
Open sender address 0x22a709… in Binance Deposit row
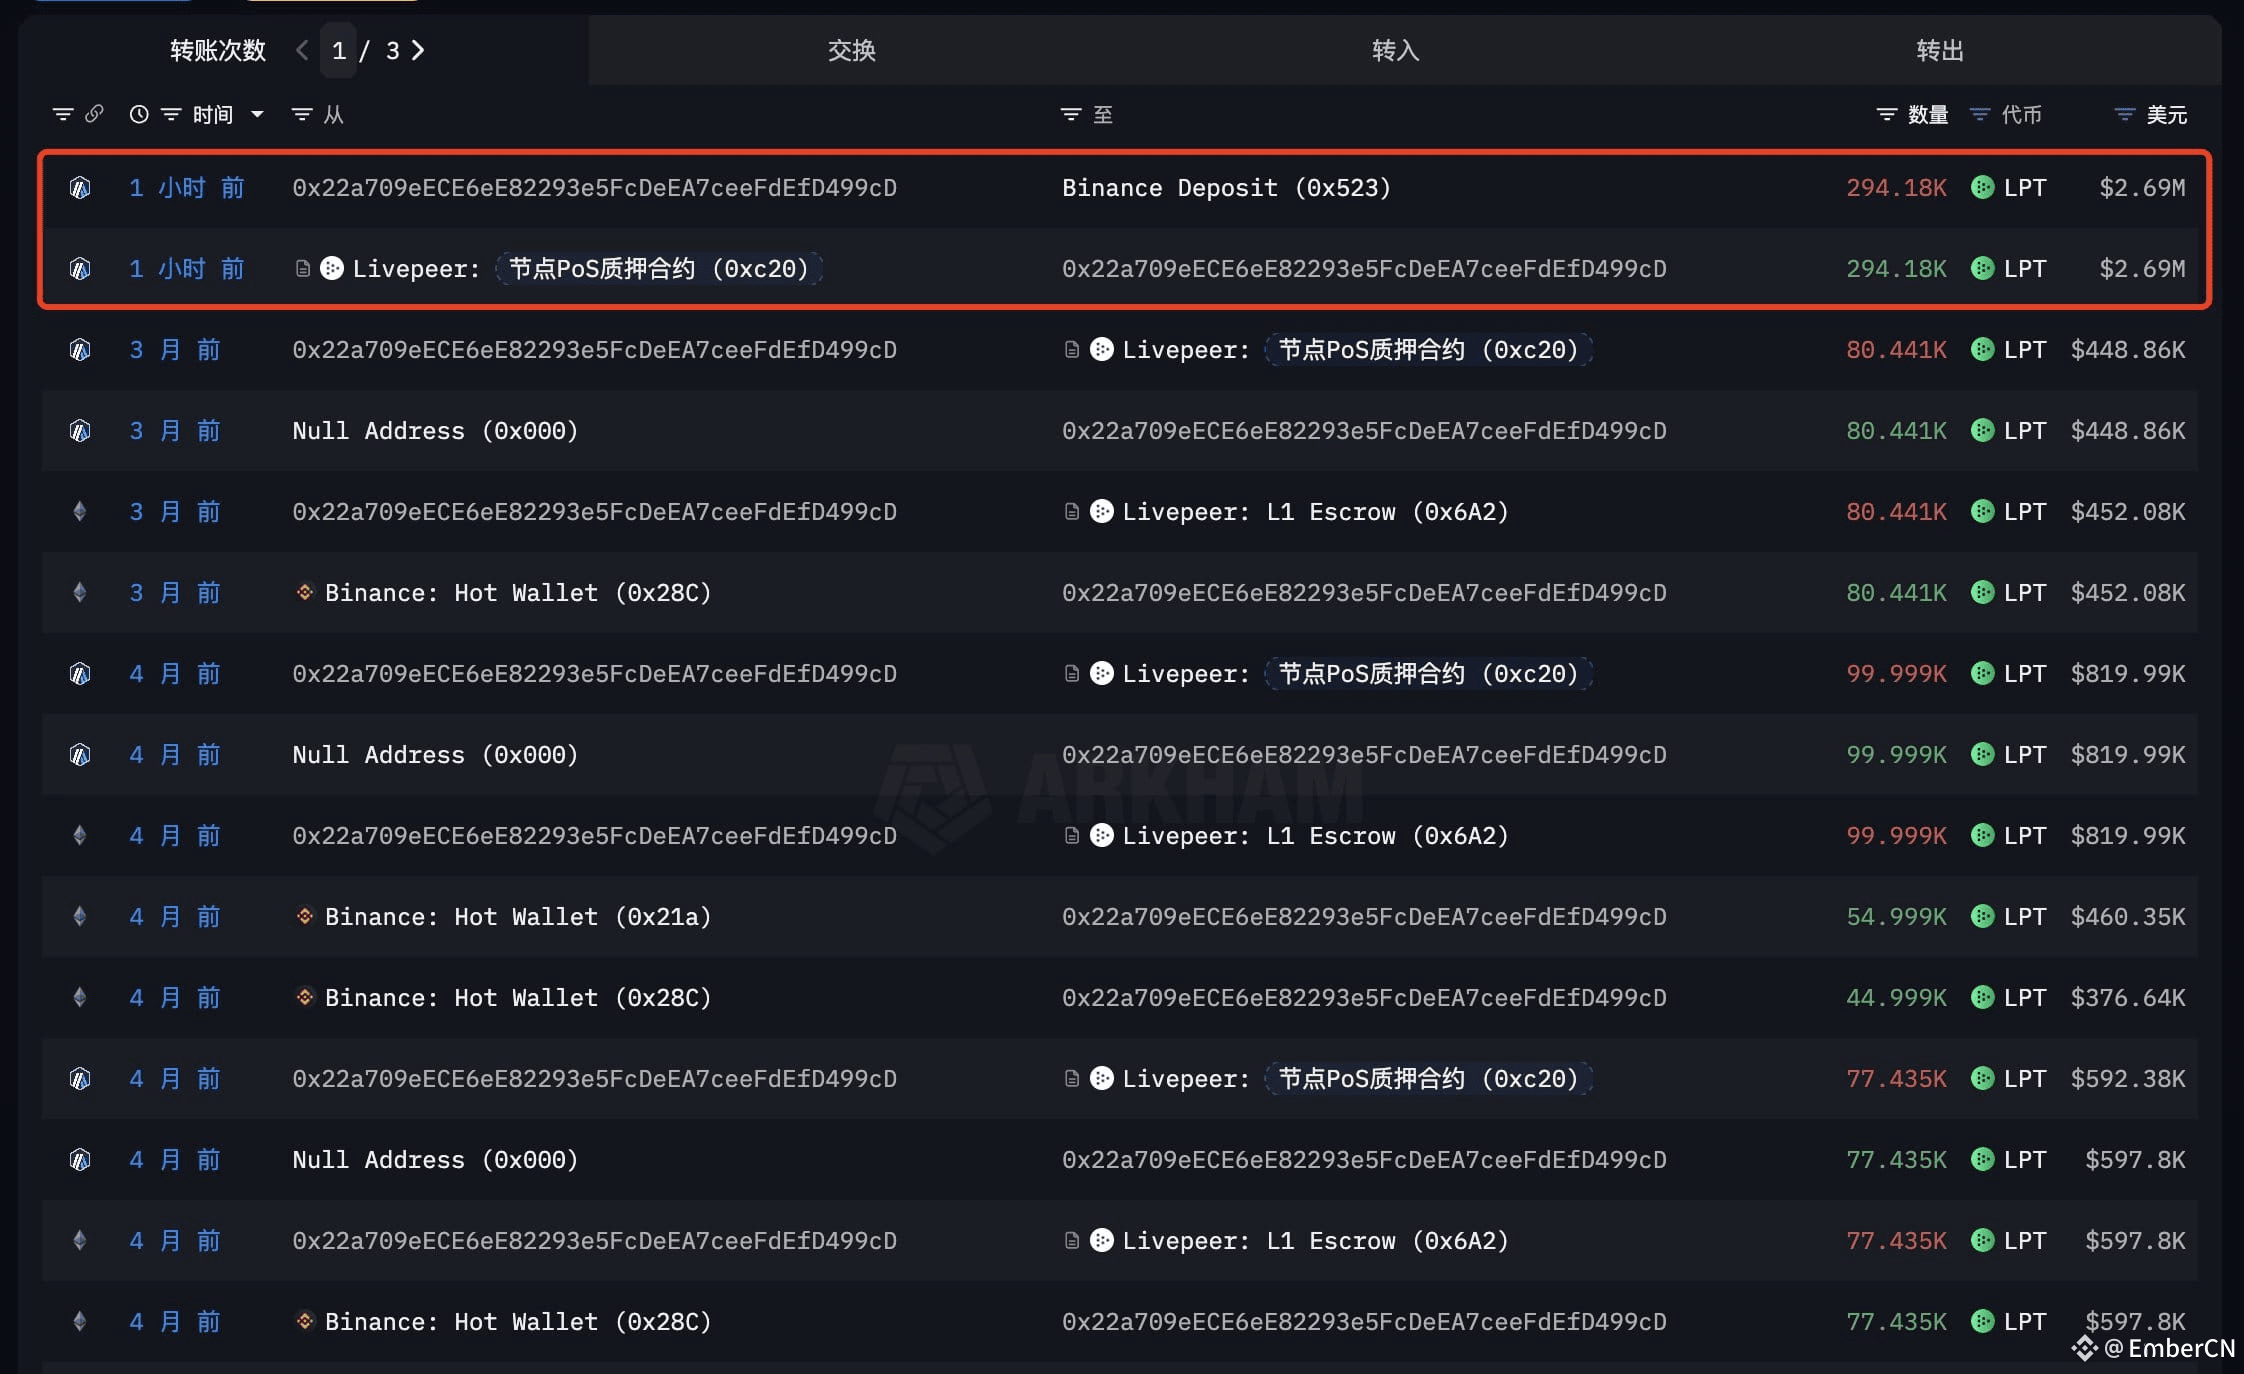point(594,188)
